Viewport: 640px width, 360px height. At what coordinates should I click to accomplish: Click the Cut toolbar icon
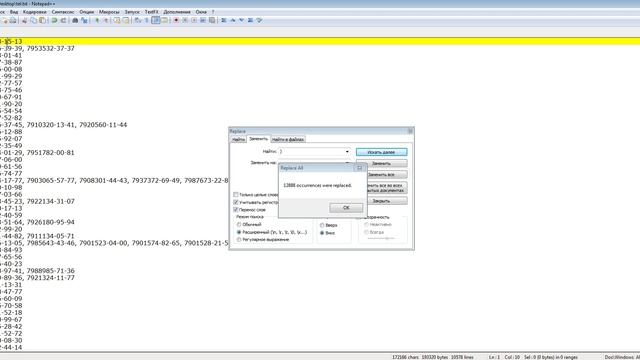tap(24, 20)
